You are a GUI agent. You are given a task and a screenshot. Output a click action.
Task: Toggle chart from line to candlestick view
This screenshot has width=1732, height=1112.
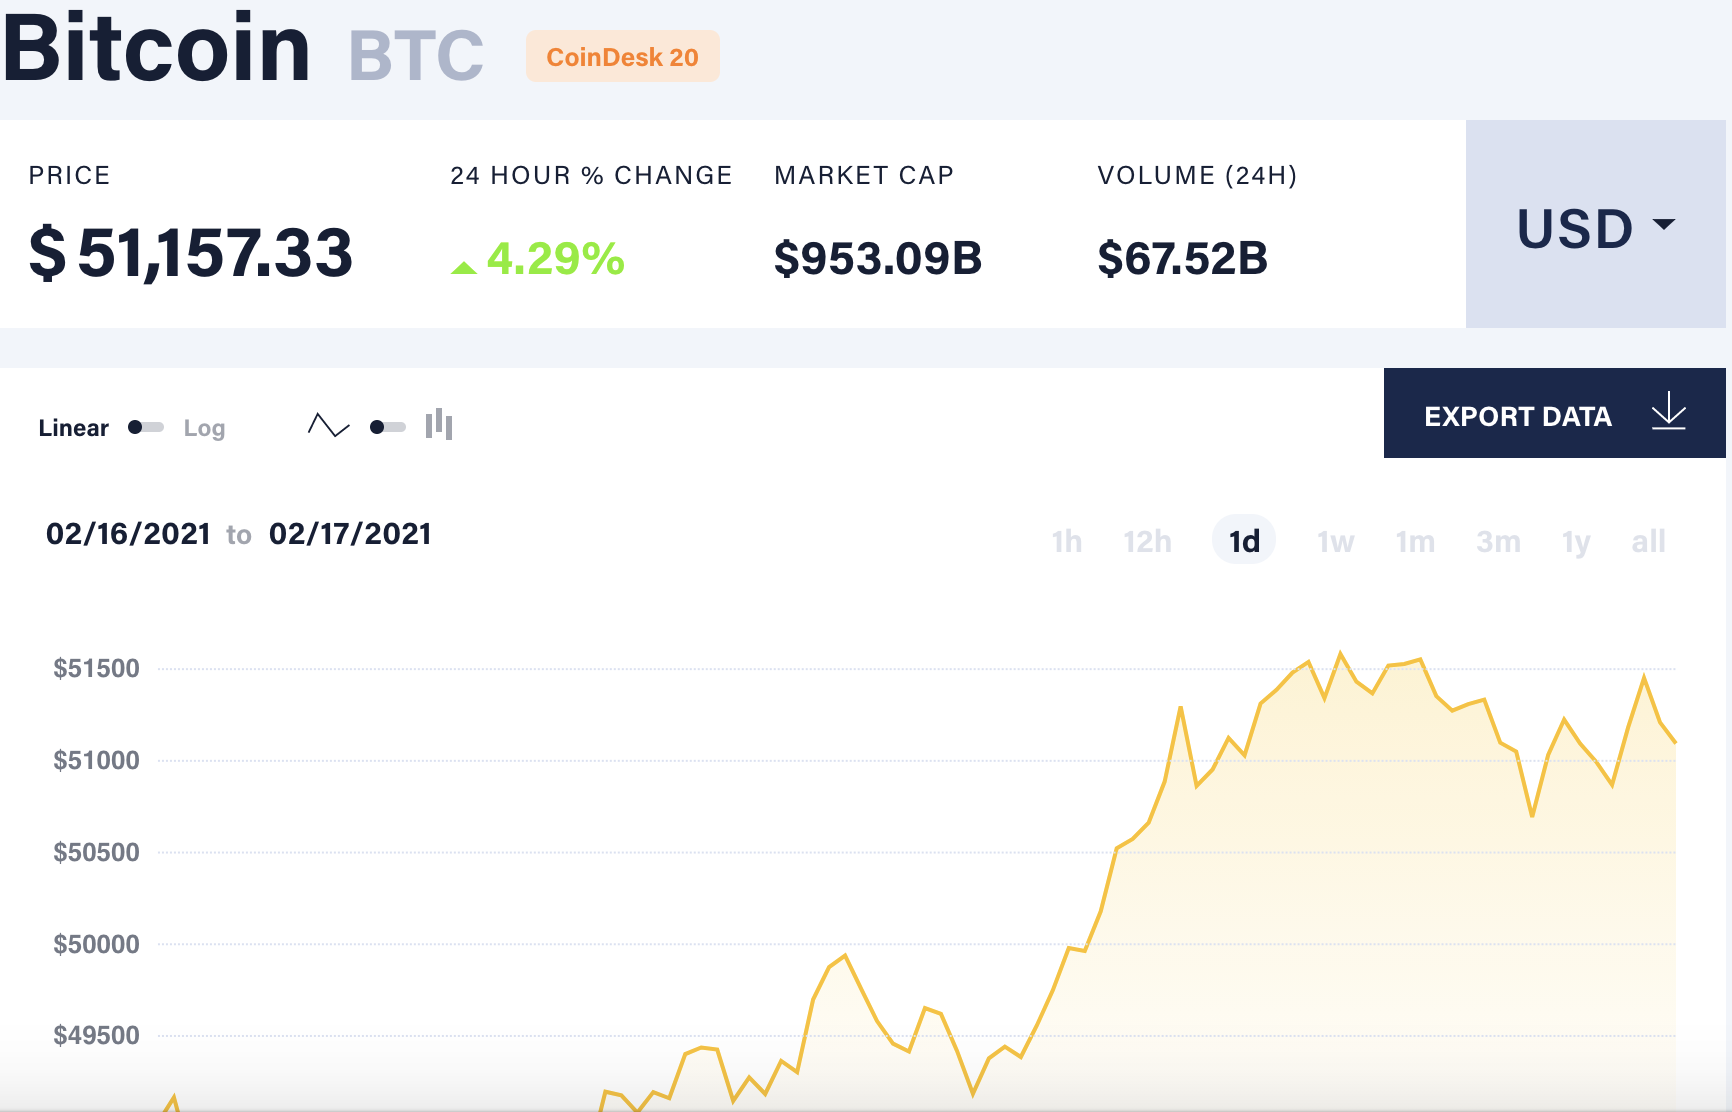440,426
